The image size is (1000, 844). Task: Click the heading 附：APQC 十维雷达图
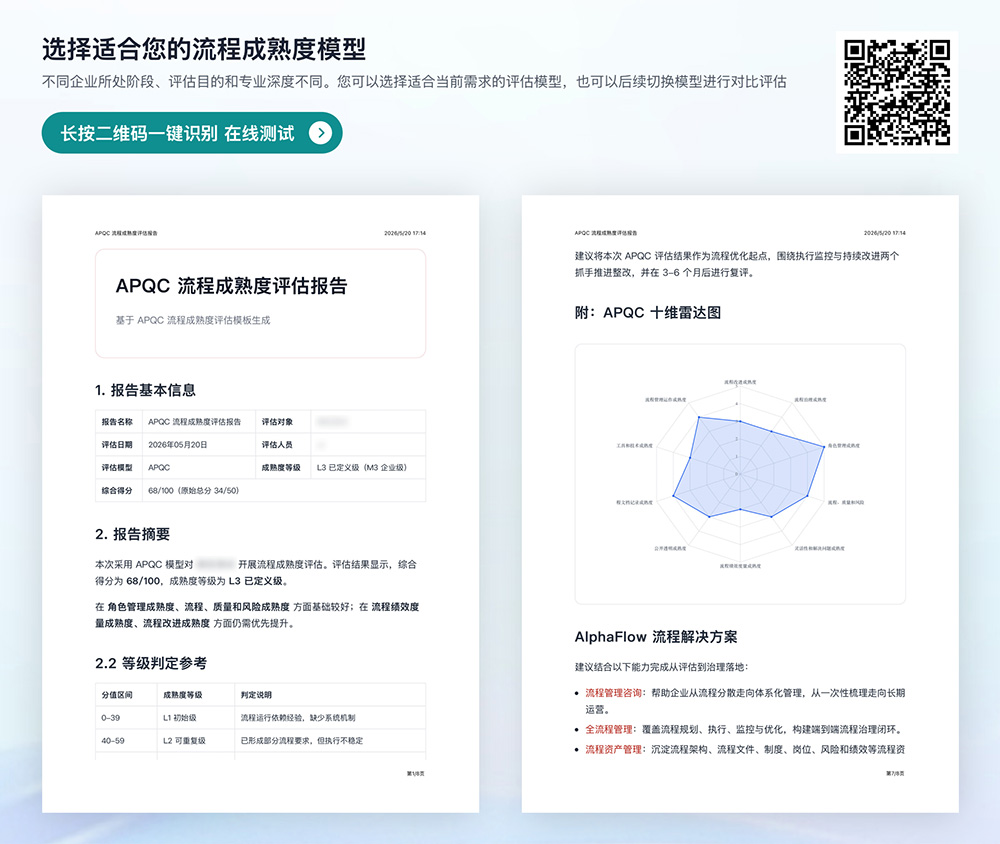click(x=648, y=313)
